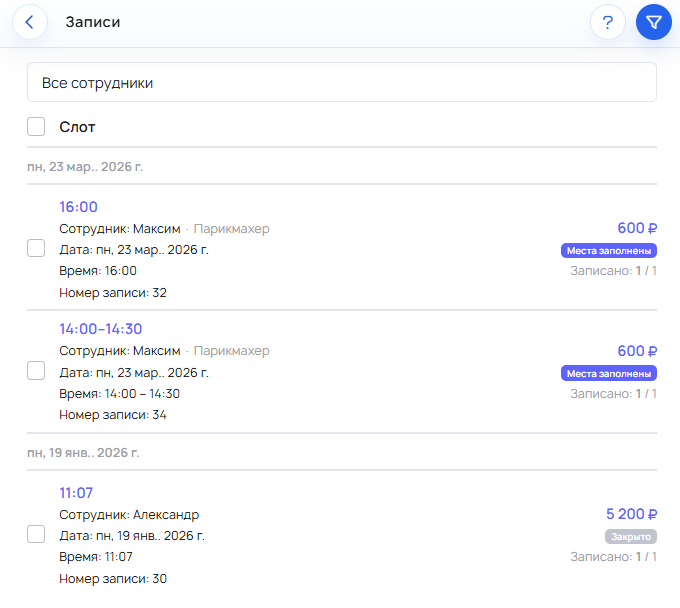Open the 14:00–14:30 slot link
The width and height of the screenshot is (680, 608).
[x=100, y=329]
